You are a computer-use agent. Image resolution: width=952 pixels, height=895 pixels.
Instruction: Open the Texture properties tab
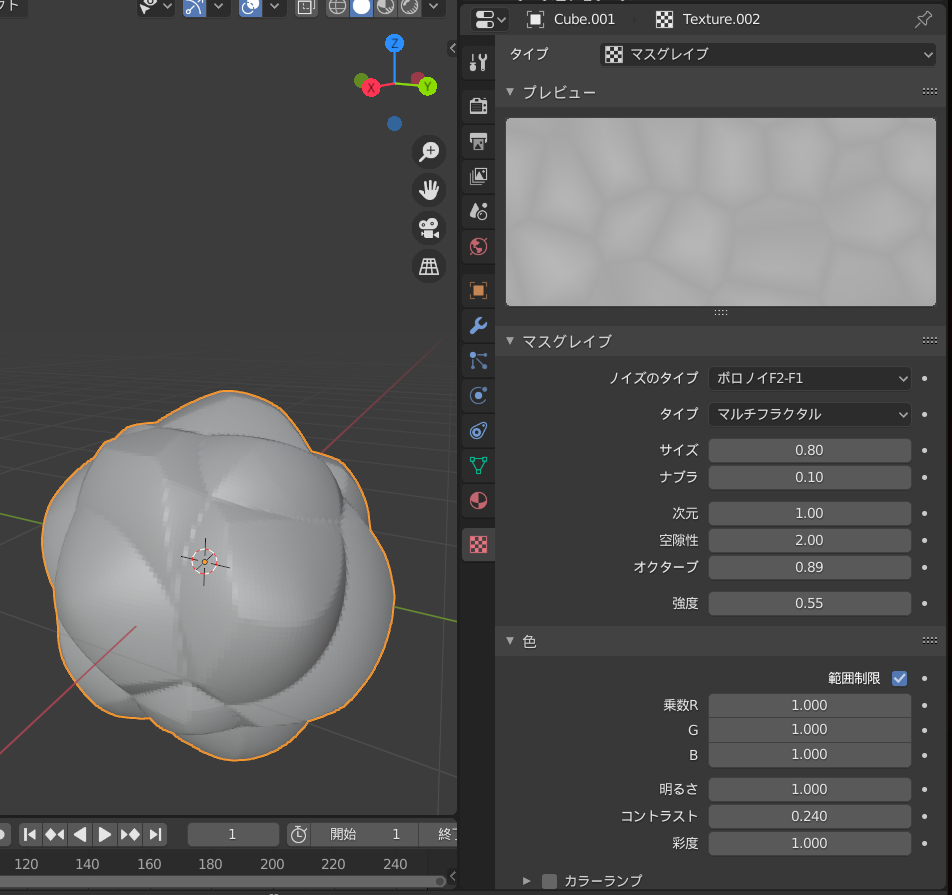pos(478,545)
